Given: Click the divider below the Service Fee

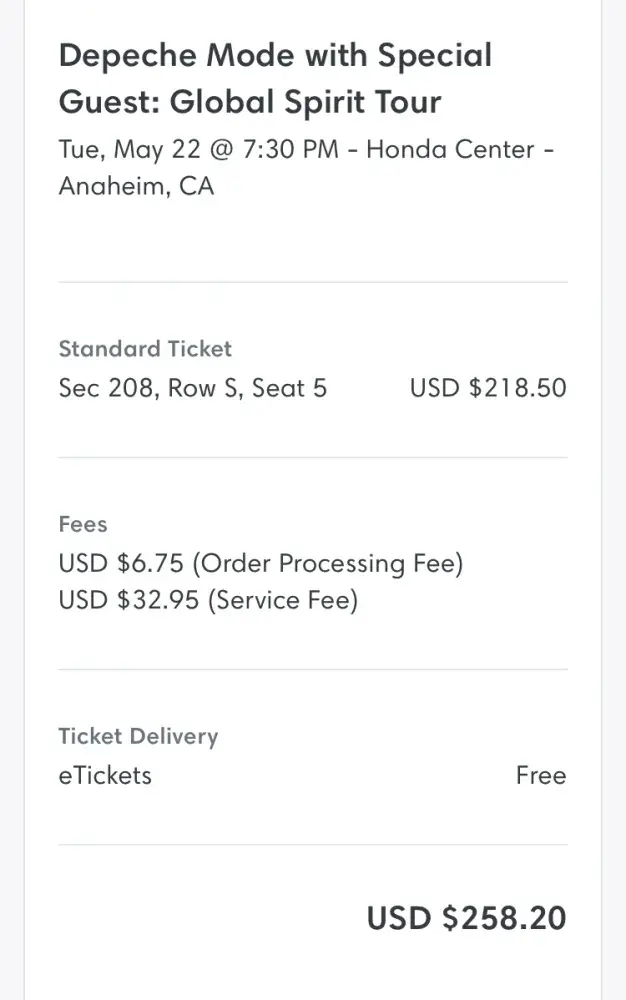Looking at the screenshot, I should pos(313,669).
